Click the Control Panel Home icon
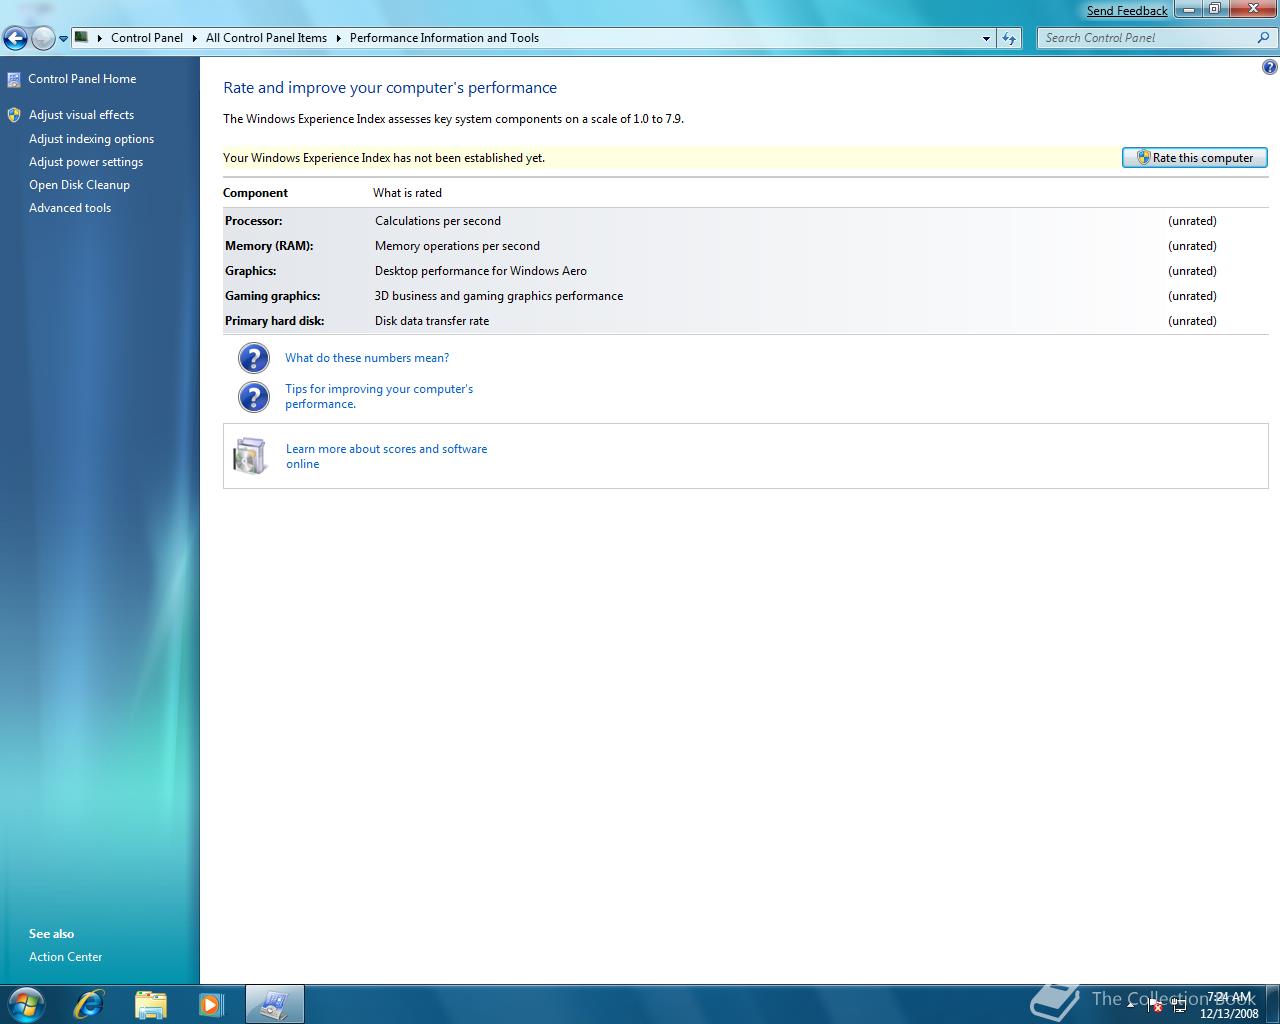Image resolution: width=1280 pixels, height=1024 pixels. click(14, 79)
